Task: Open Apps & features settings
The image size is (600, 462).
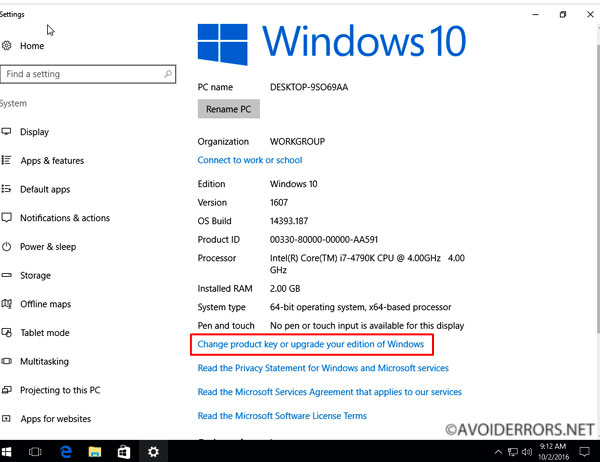Action: [x=52, y=160]
